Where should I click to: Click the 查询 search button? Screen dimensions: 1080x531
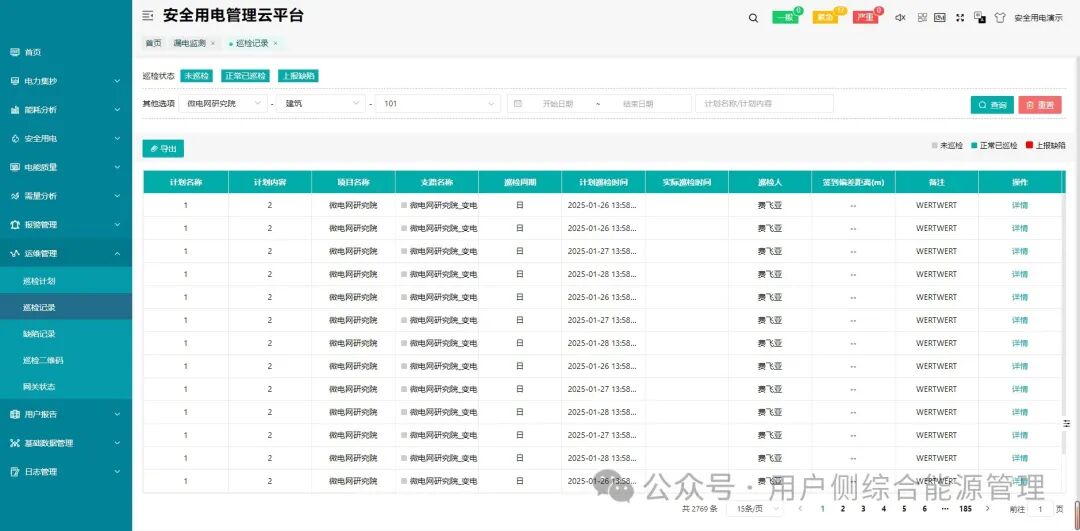[x=992, y=105]
